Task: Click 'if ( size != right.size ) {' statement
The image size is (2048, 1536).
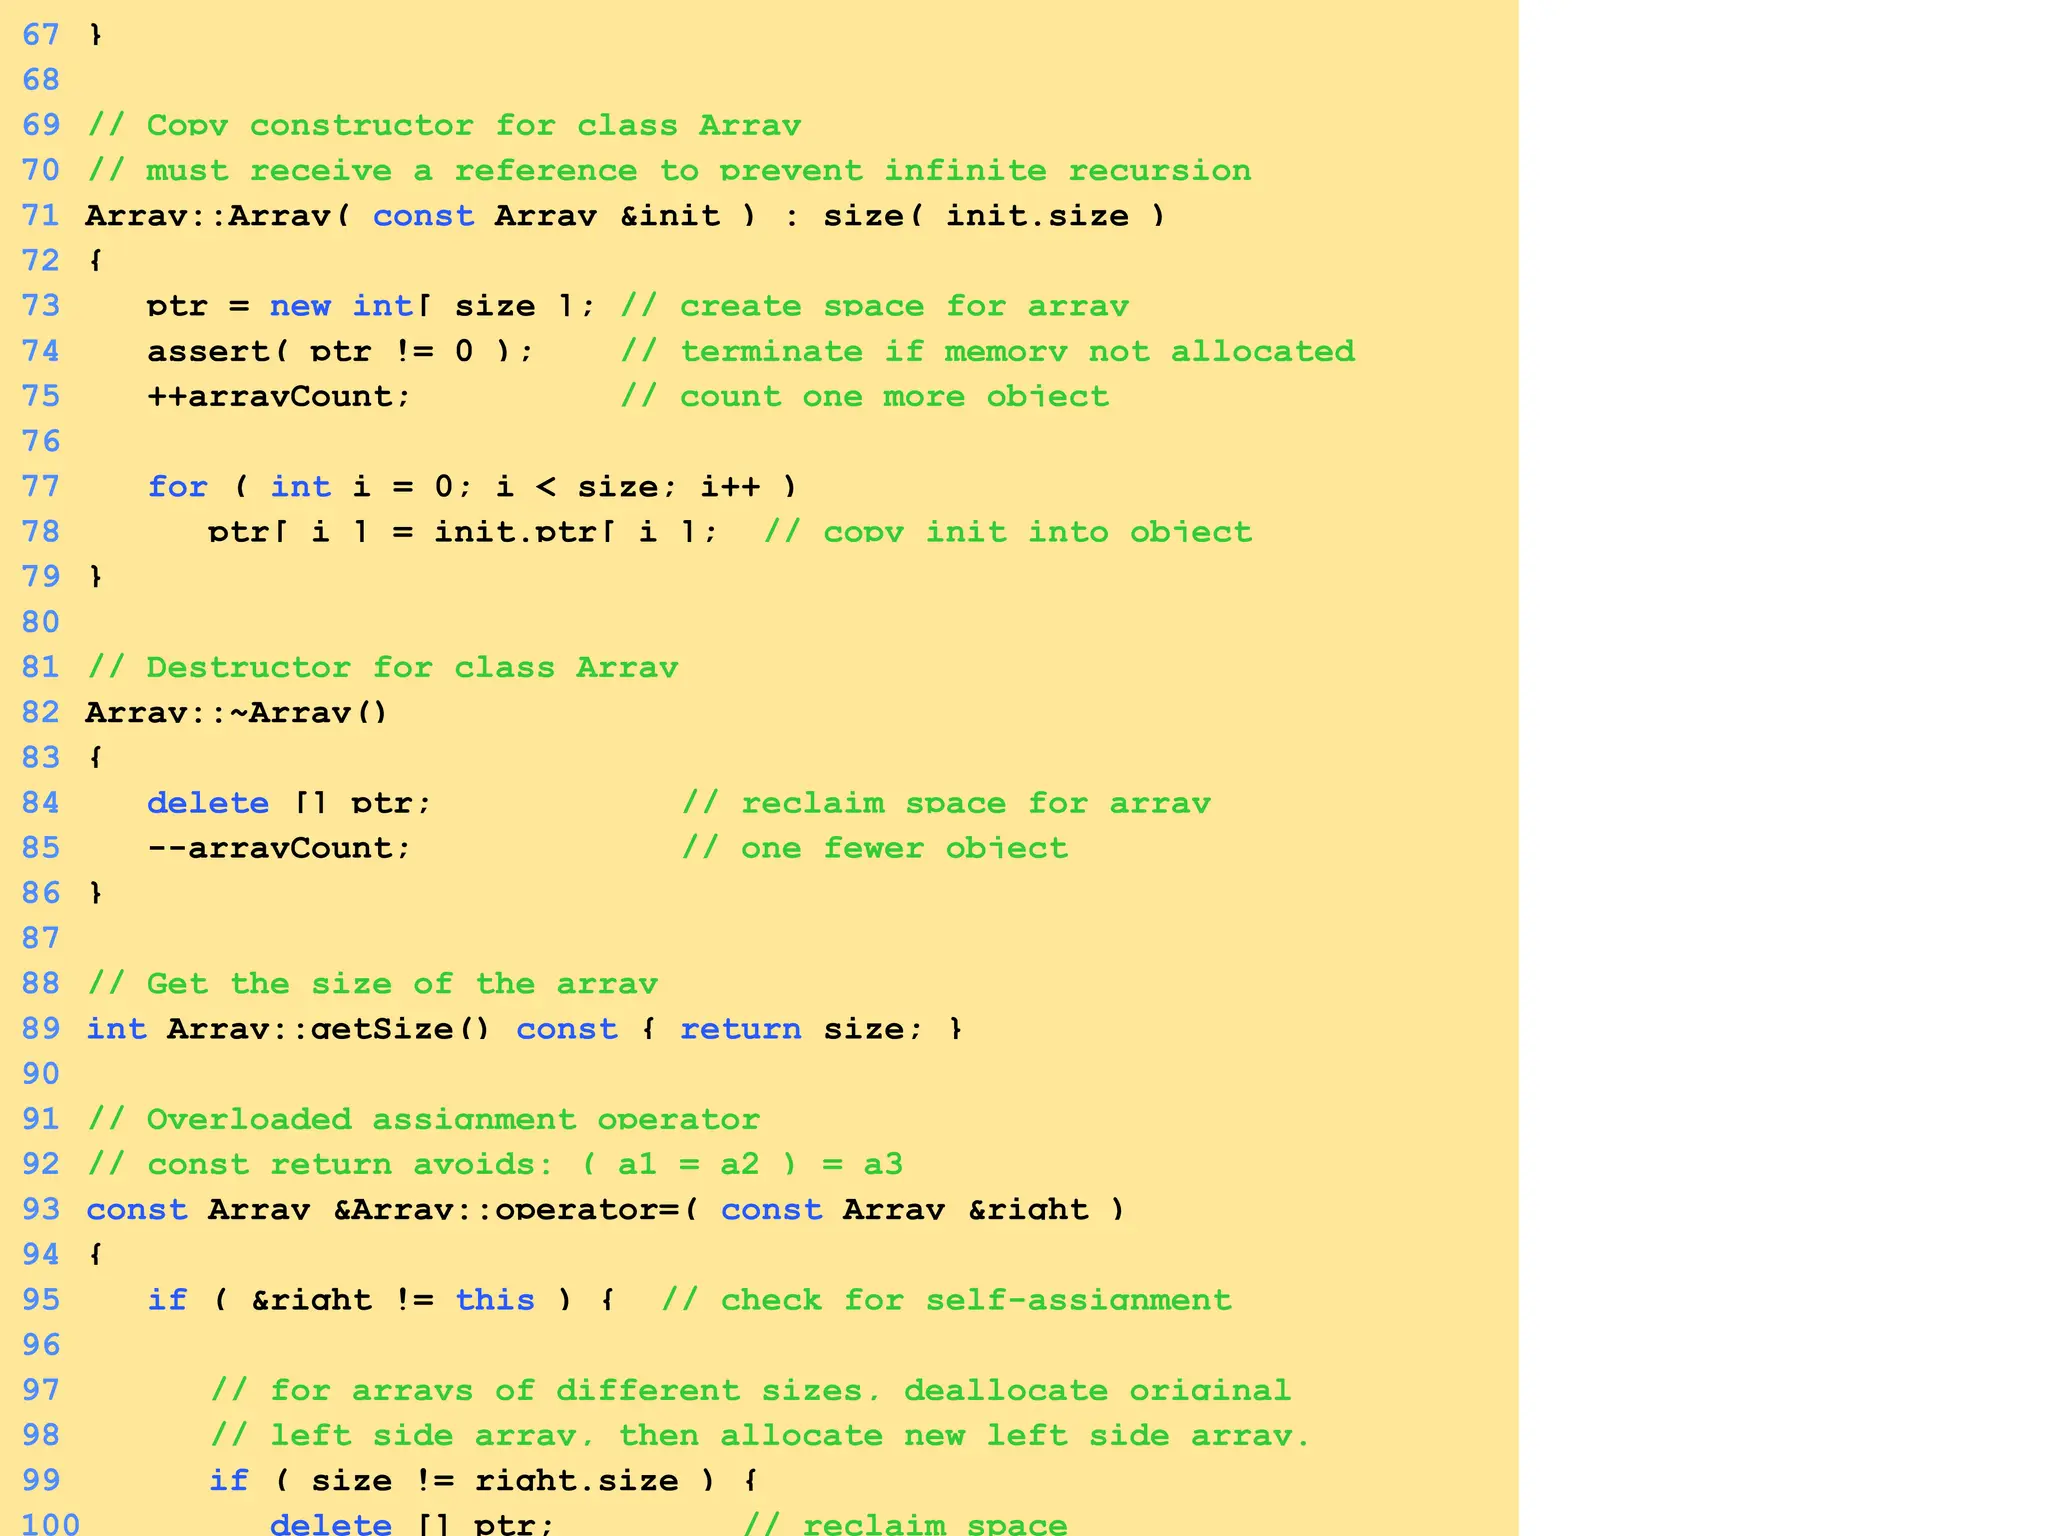Action: [x=483, y=1480]
